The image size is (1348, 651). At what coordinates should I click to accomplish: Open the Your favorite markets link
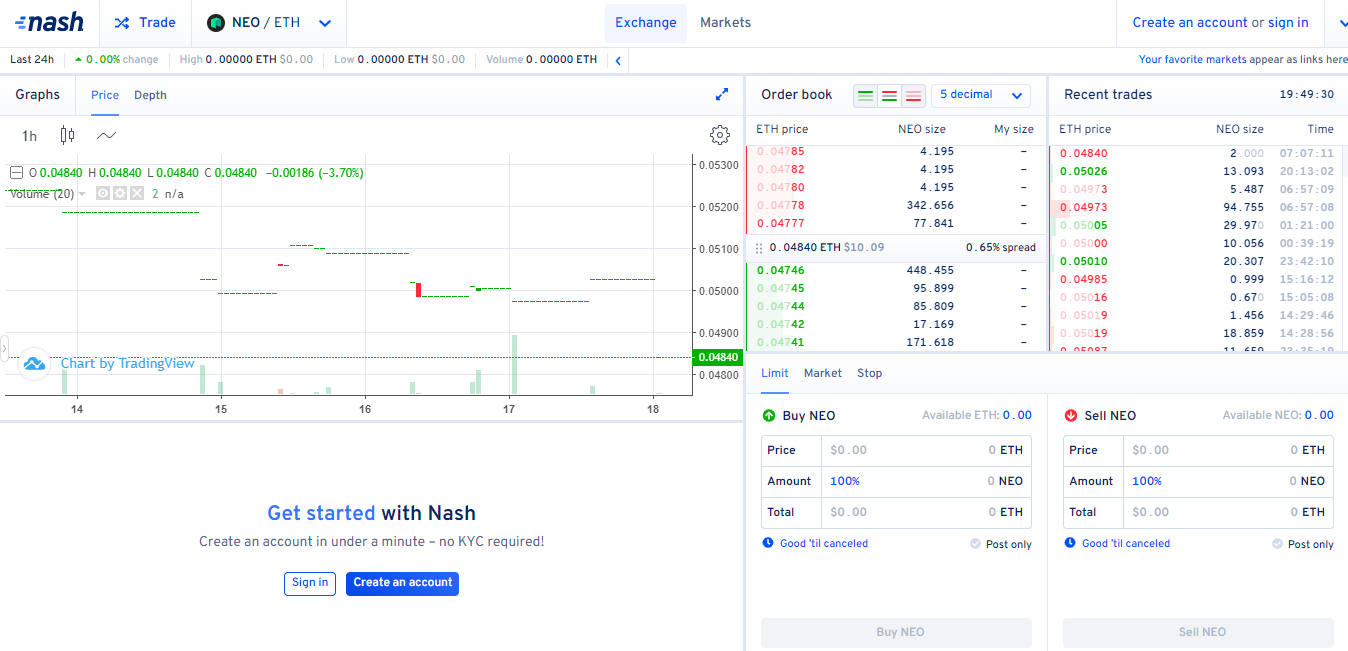1193,60
